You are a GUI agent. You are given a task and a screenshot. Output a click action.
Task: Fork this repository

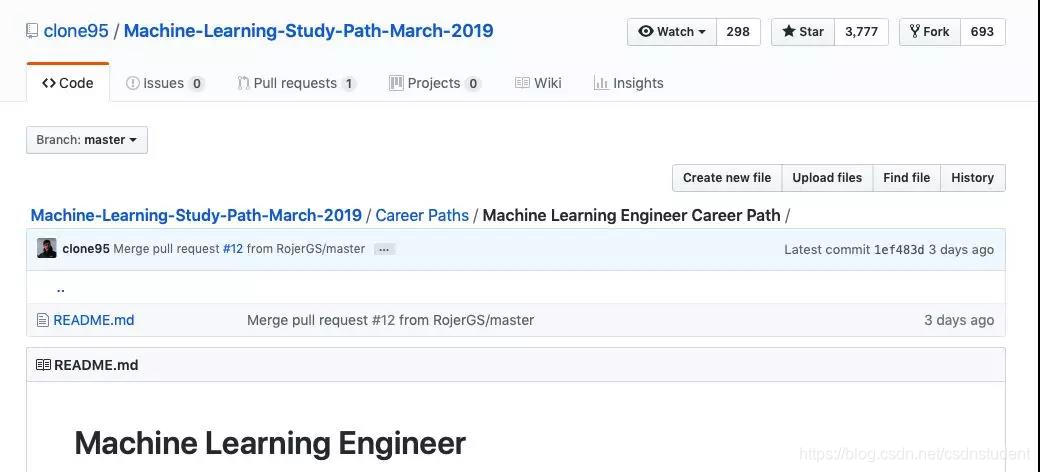click(930, 32)
